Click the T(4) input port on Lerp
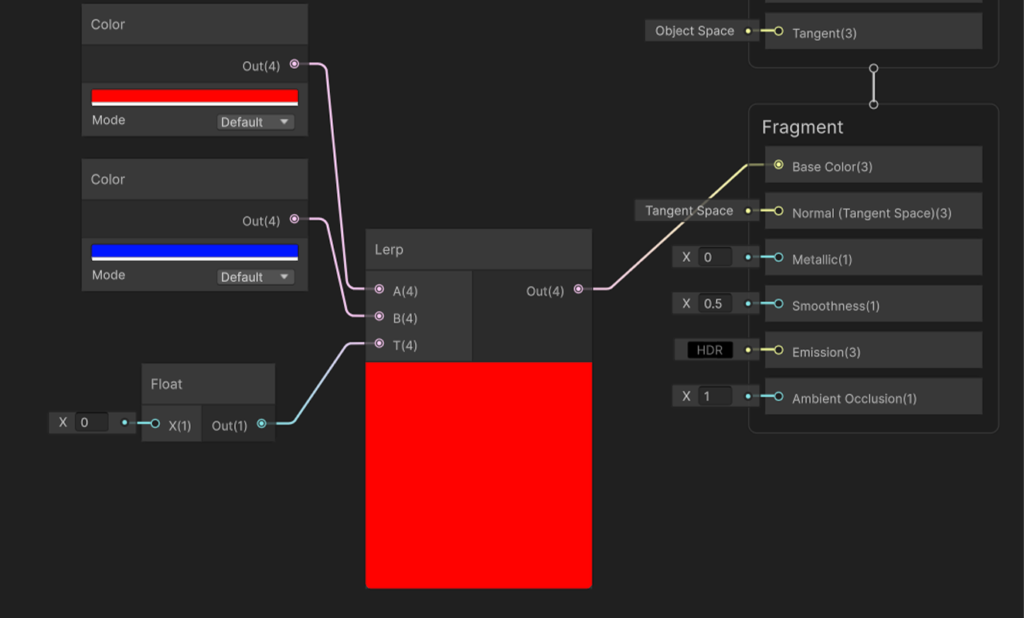This screenshot has width=1024, height=618. point(380,344)
